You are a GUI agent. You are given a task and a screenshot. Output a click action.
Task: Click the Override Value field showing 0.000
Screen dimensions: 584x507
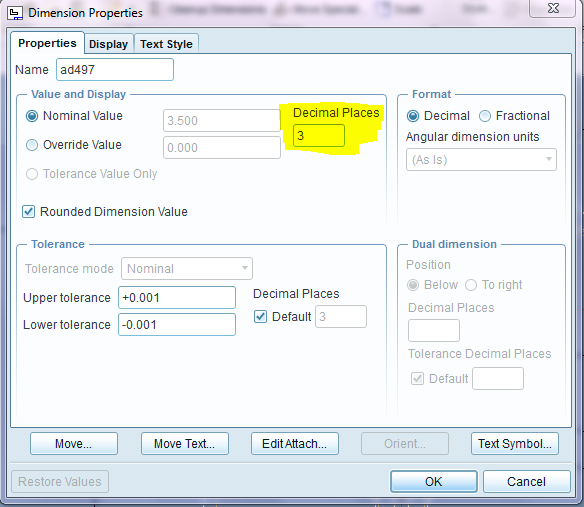(222, 148)
